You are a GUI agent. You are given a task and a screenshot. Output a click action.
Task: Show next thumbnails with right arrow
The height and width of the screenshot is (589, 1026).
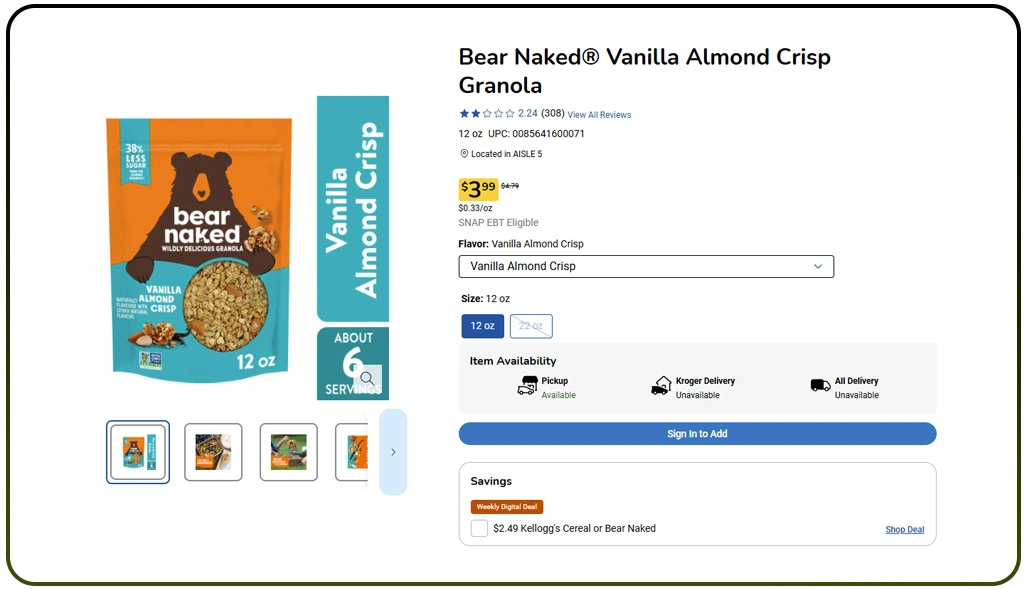(x=393, y=452)
